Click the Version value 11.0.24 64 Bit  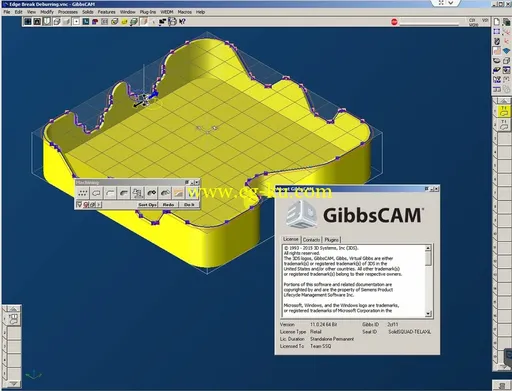pyautogui.click(x=323, y=324)
